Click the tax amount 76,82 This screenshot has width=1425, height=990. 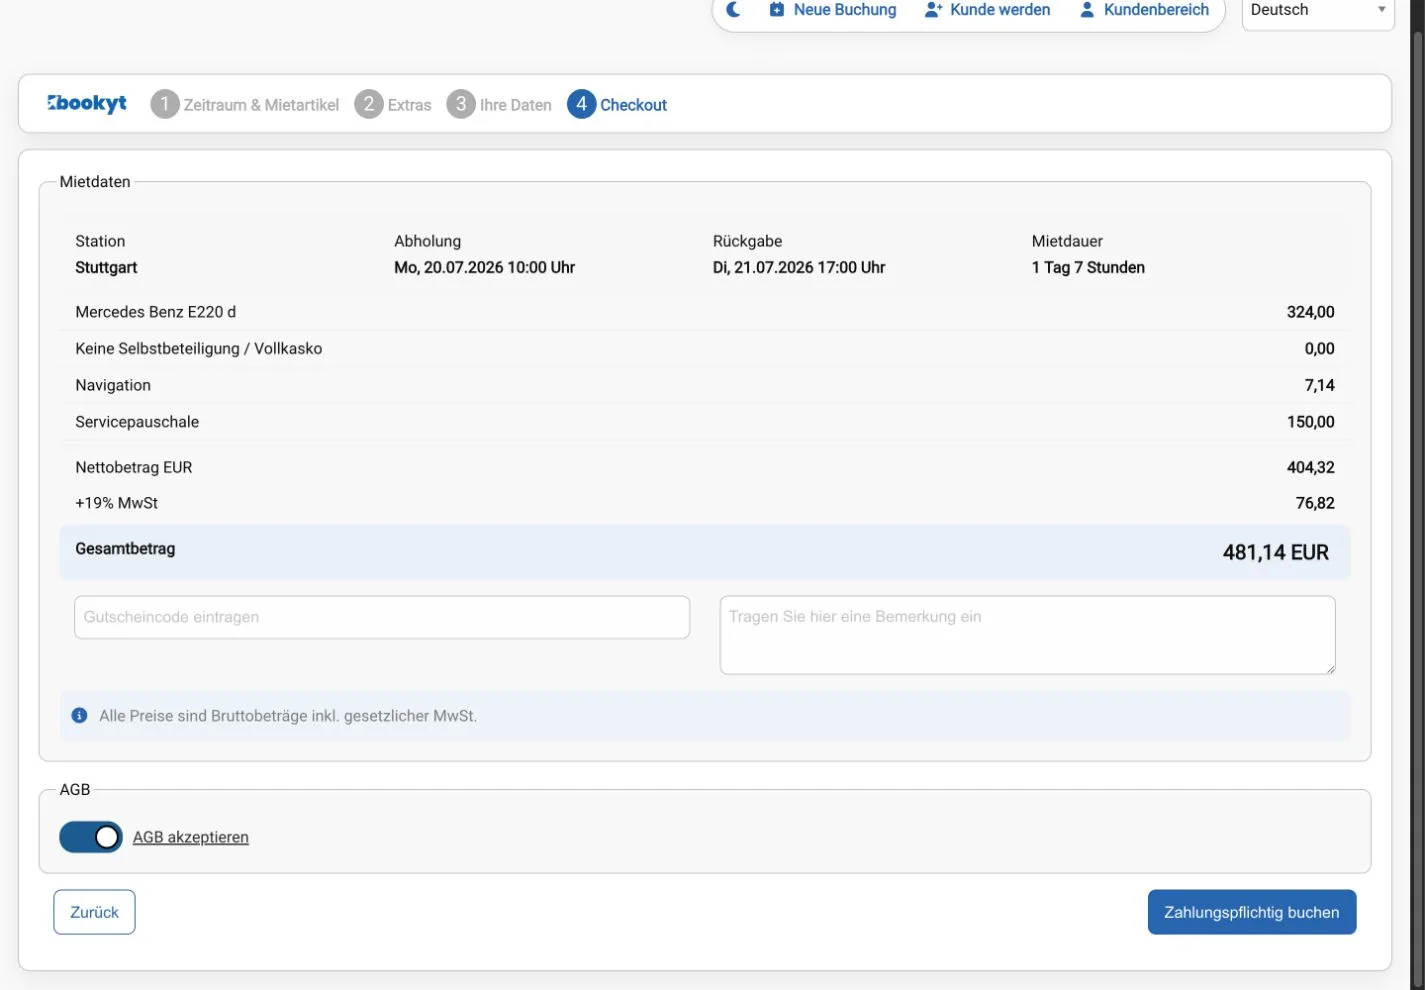click(x=1315, y=503)
